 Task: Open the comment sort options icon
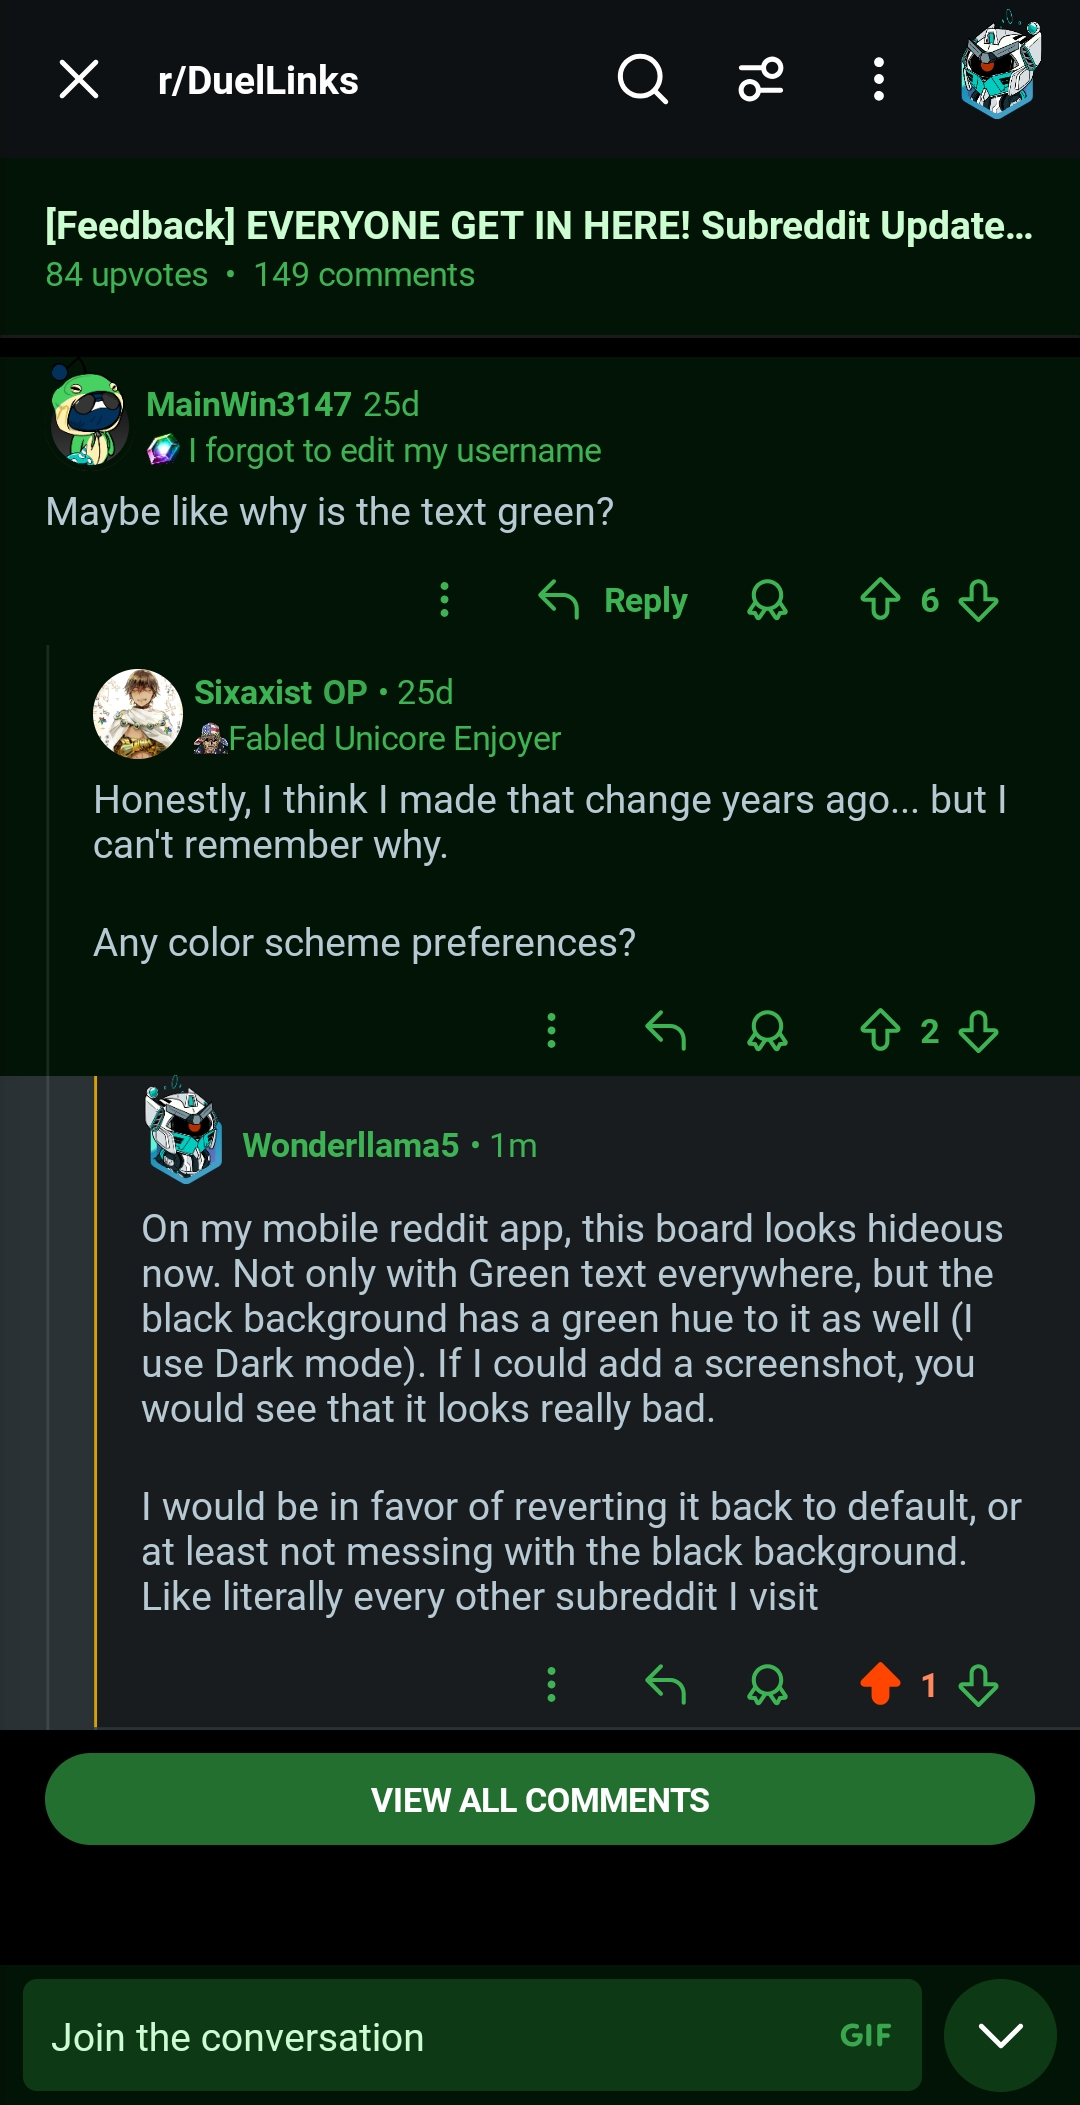[x=761, y=80]
